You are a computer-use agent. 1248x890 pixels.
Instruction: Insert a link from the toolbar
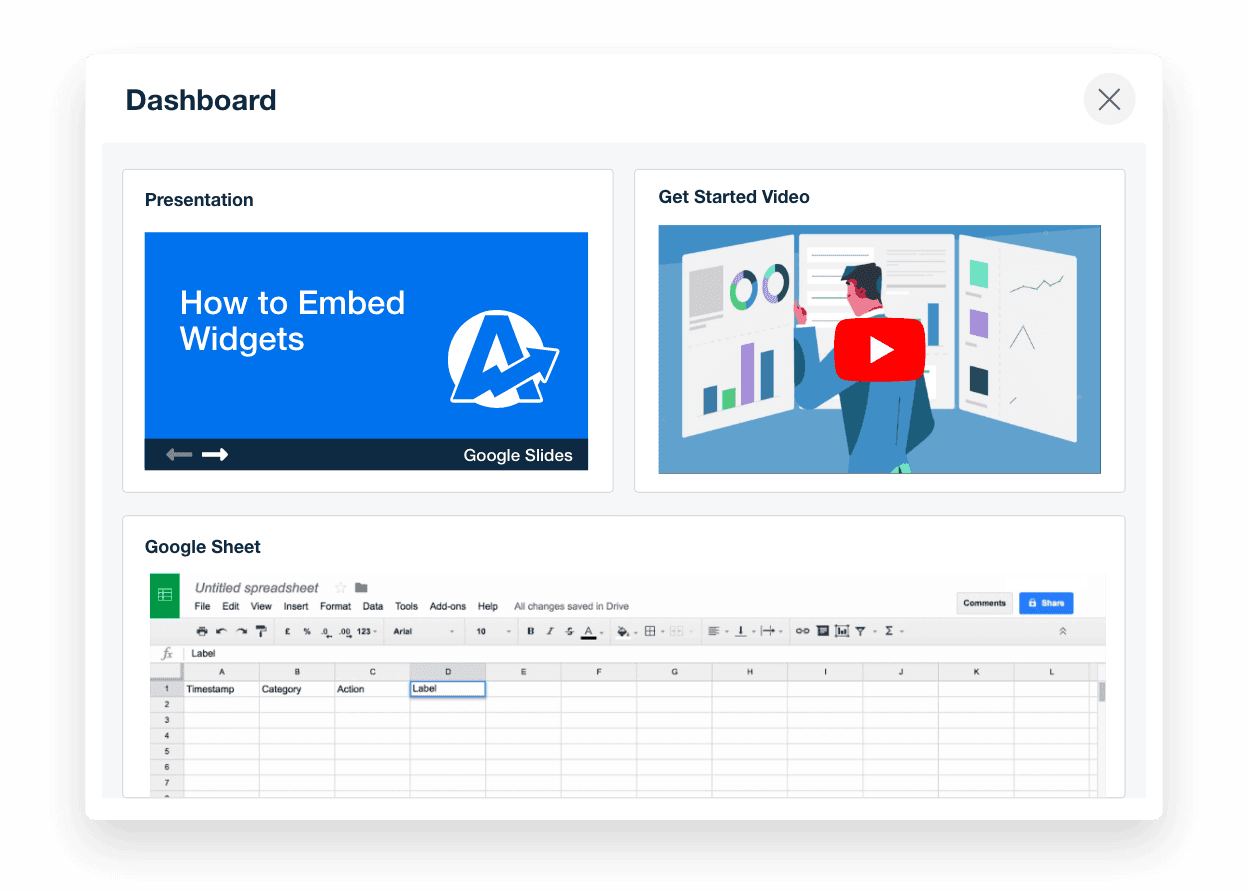802,631
